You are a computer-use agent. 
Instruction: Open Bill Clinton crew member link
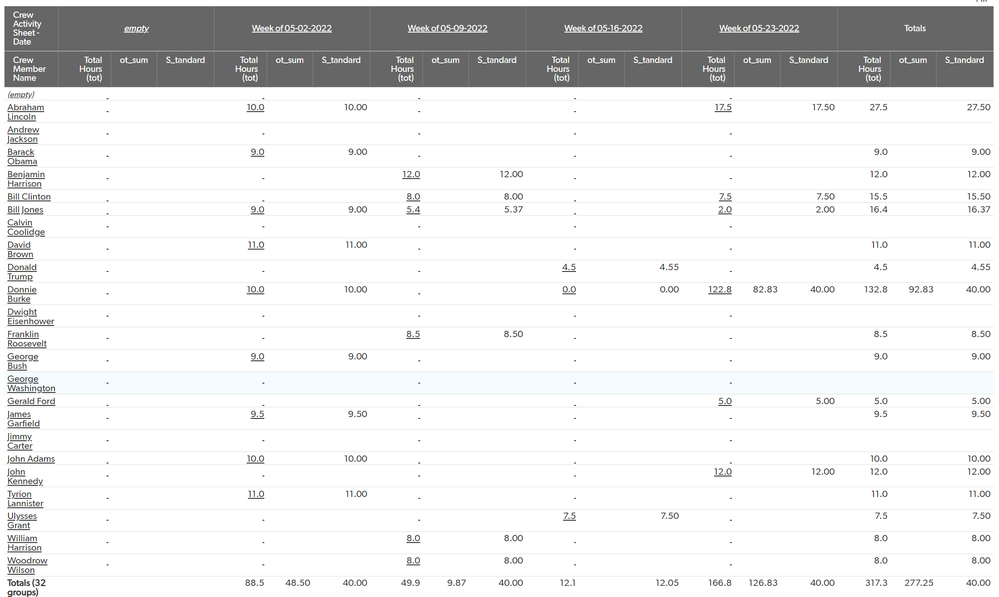tap(29, 197)
